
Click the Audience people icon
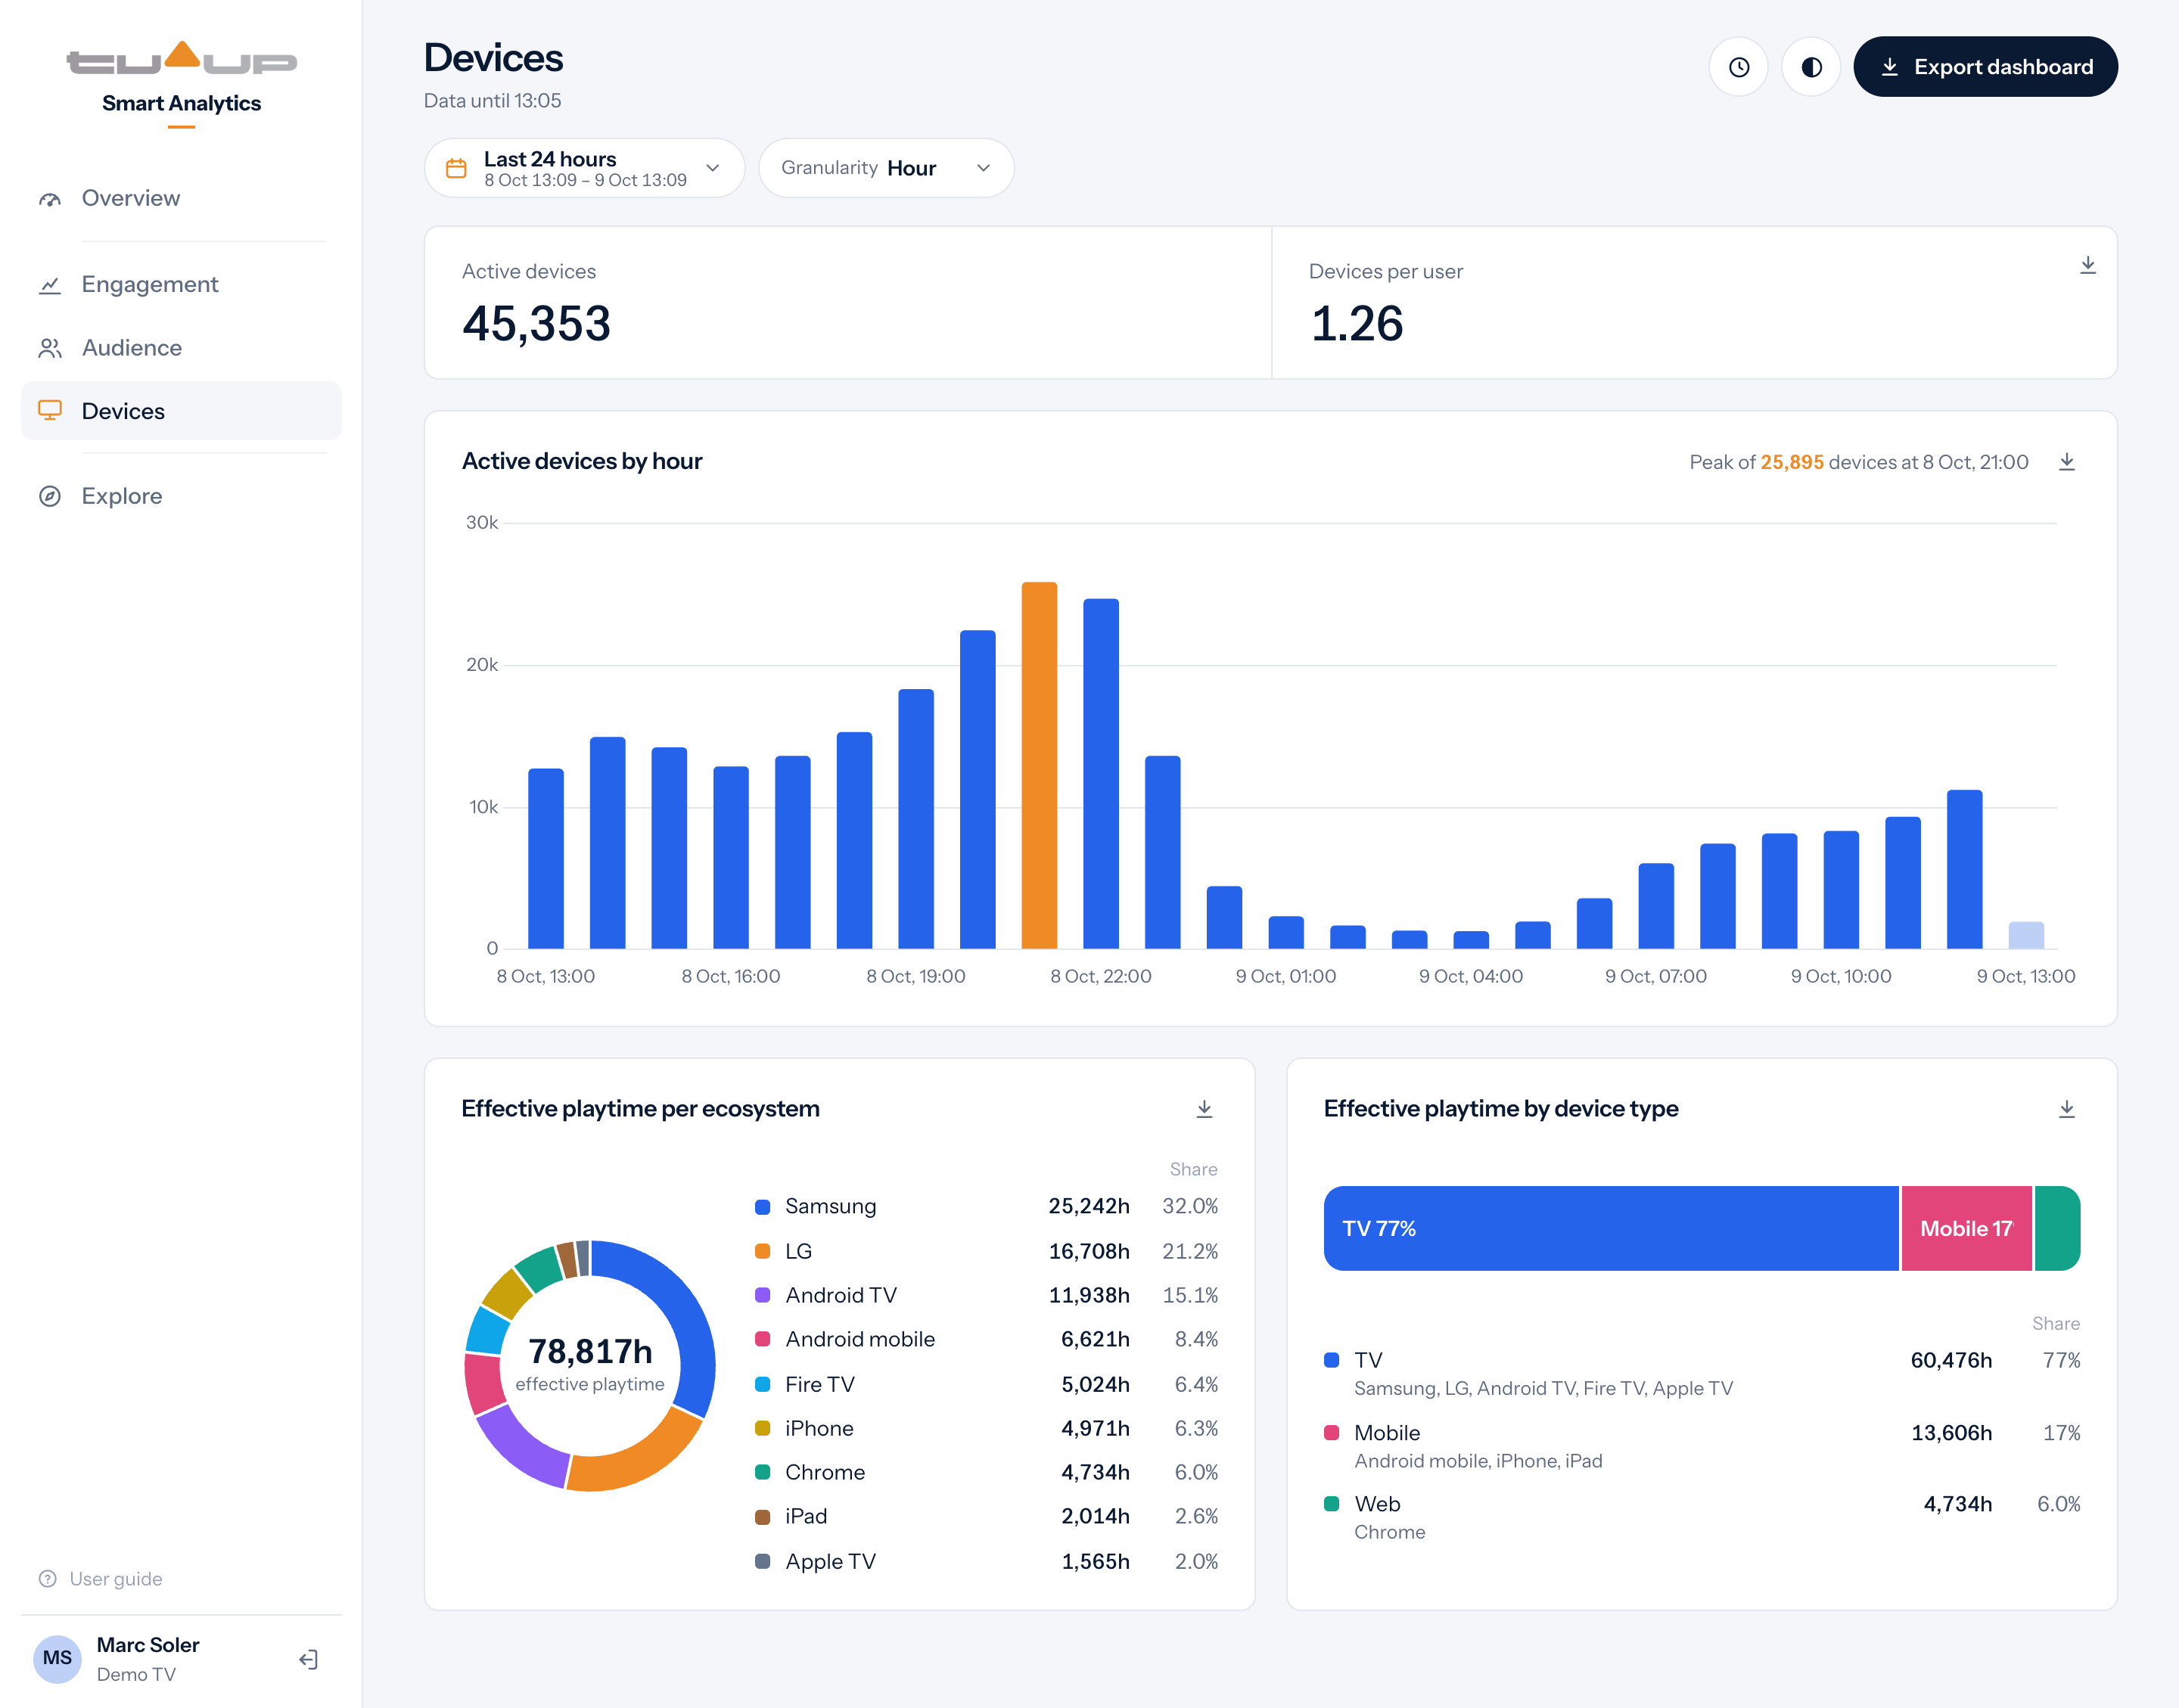[x=50, y=348]
